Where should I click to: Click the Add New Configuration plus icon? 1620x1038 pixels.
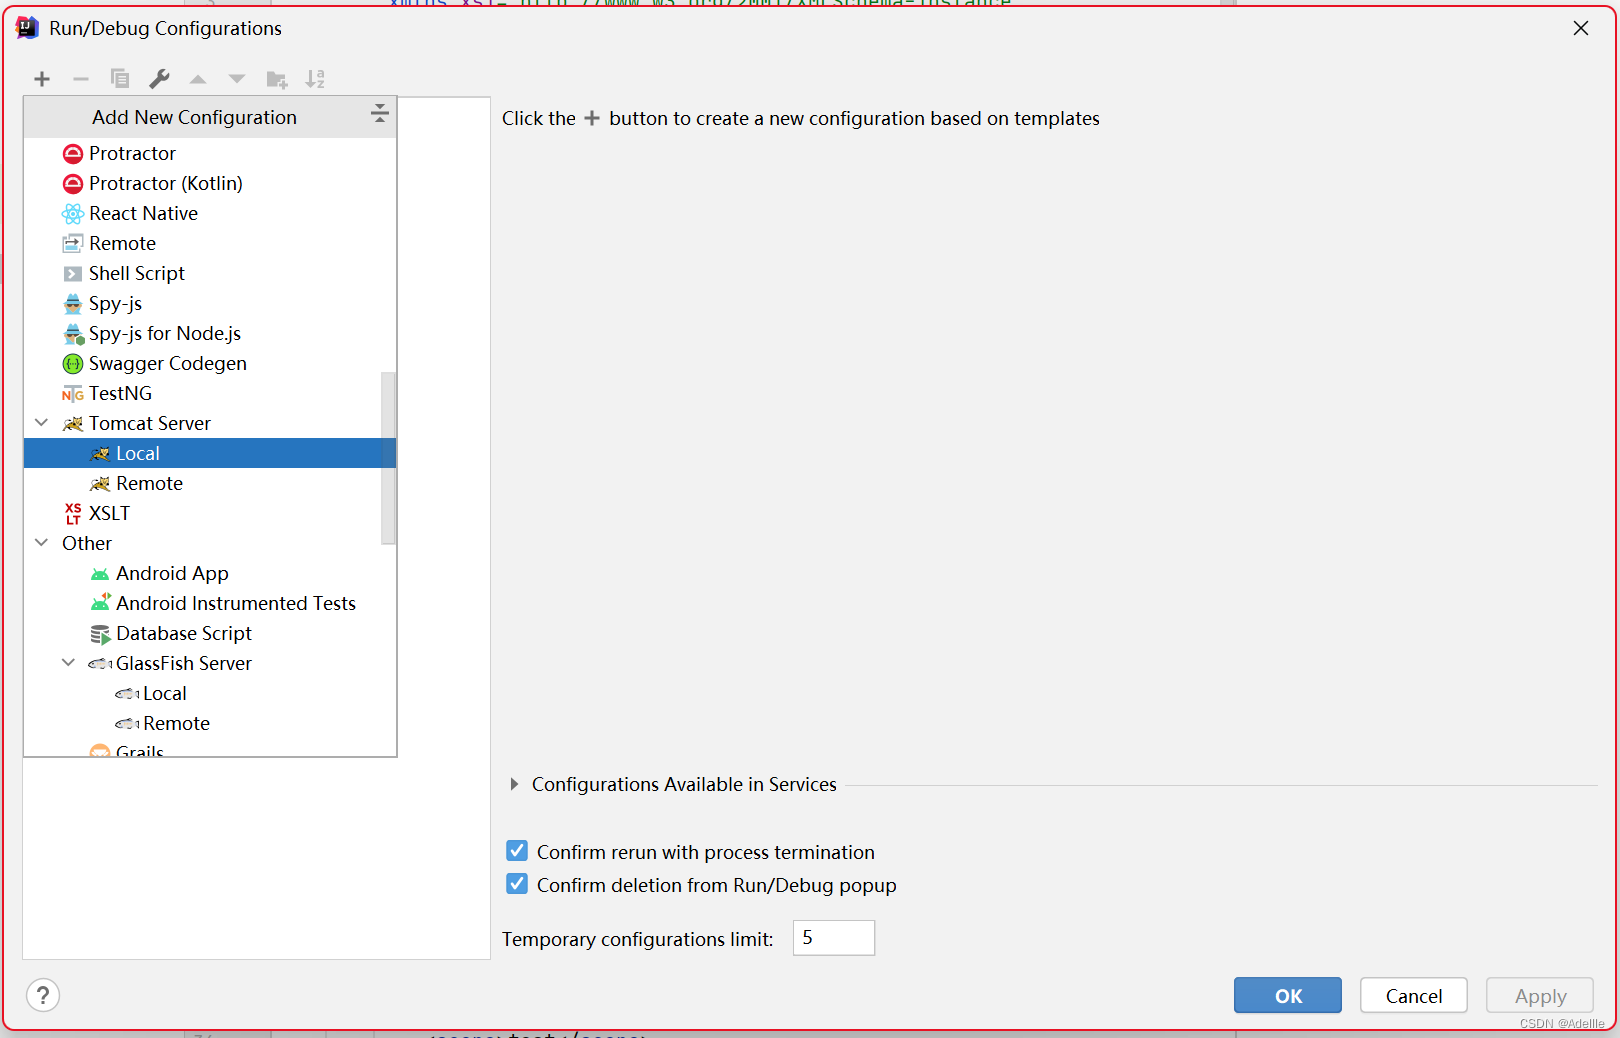[x=42, y=79]
